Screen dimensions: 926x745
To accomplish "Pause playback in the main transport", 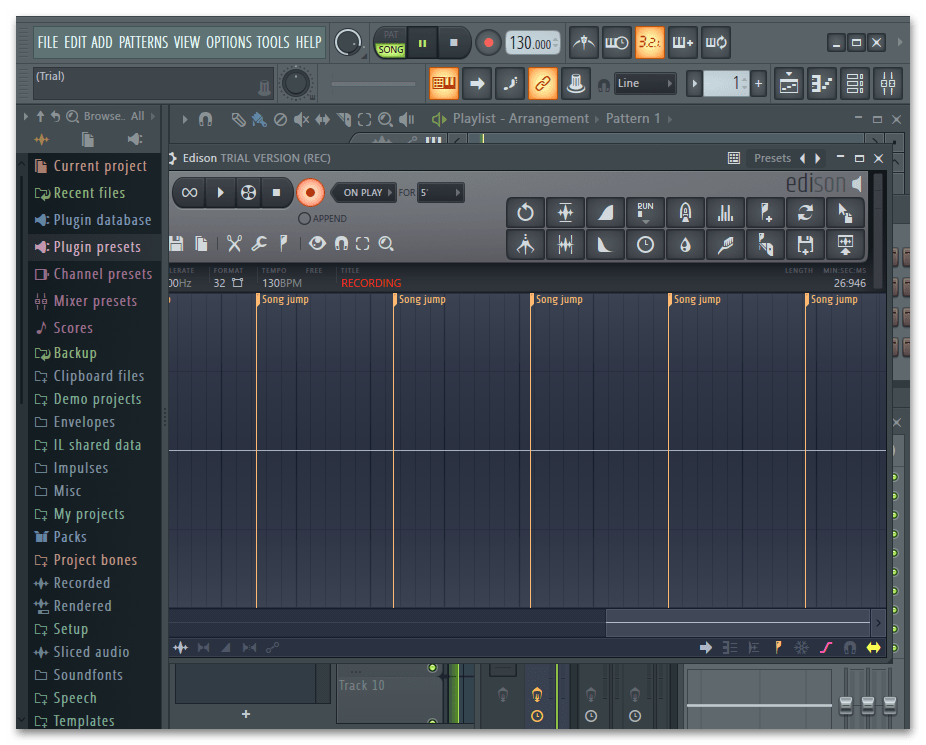I will [422, 43].
